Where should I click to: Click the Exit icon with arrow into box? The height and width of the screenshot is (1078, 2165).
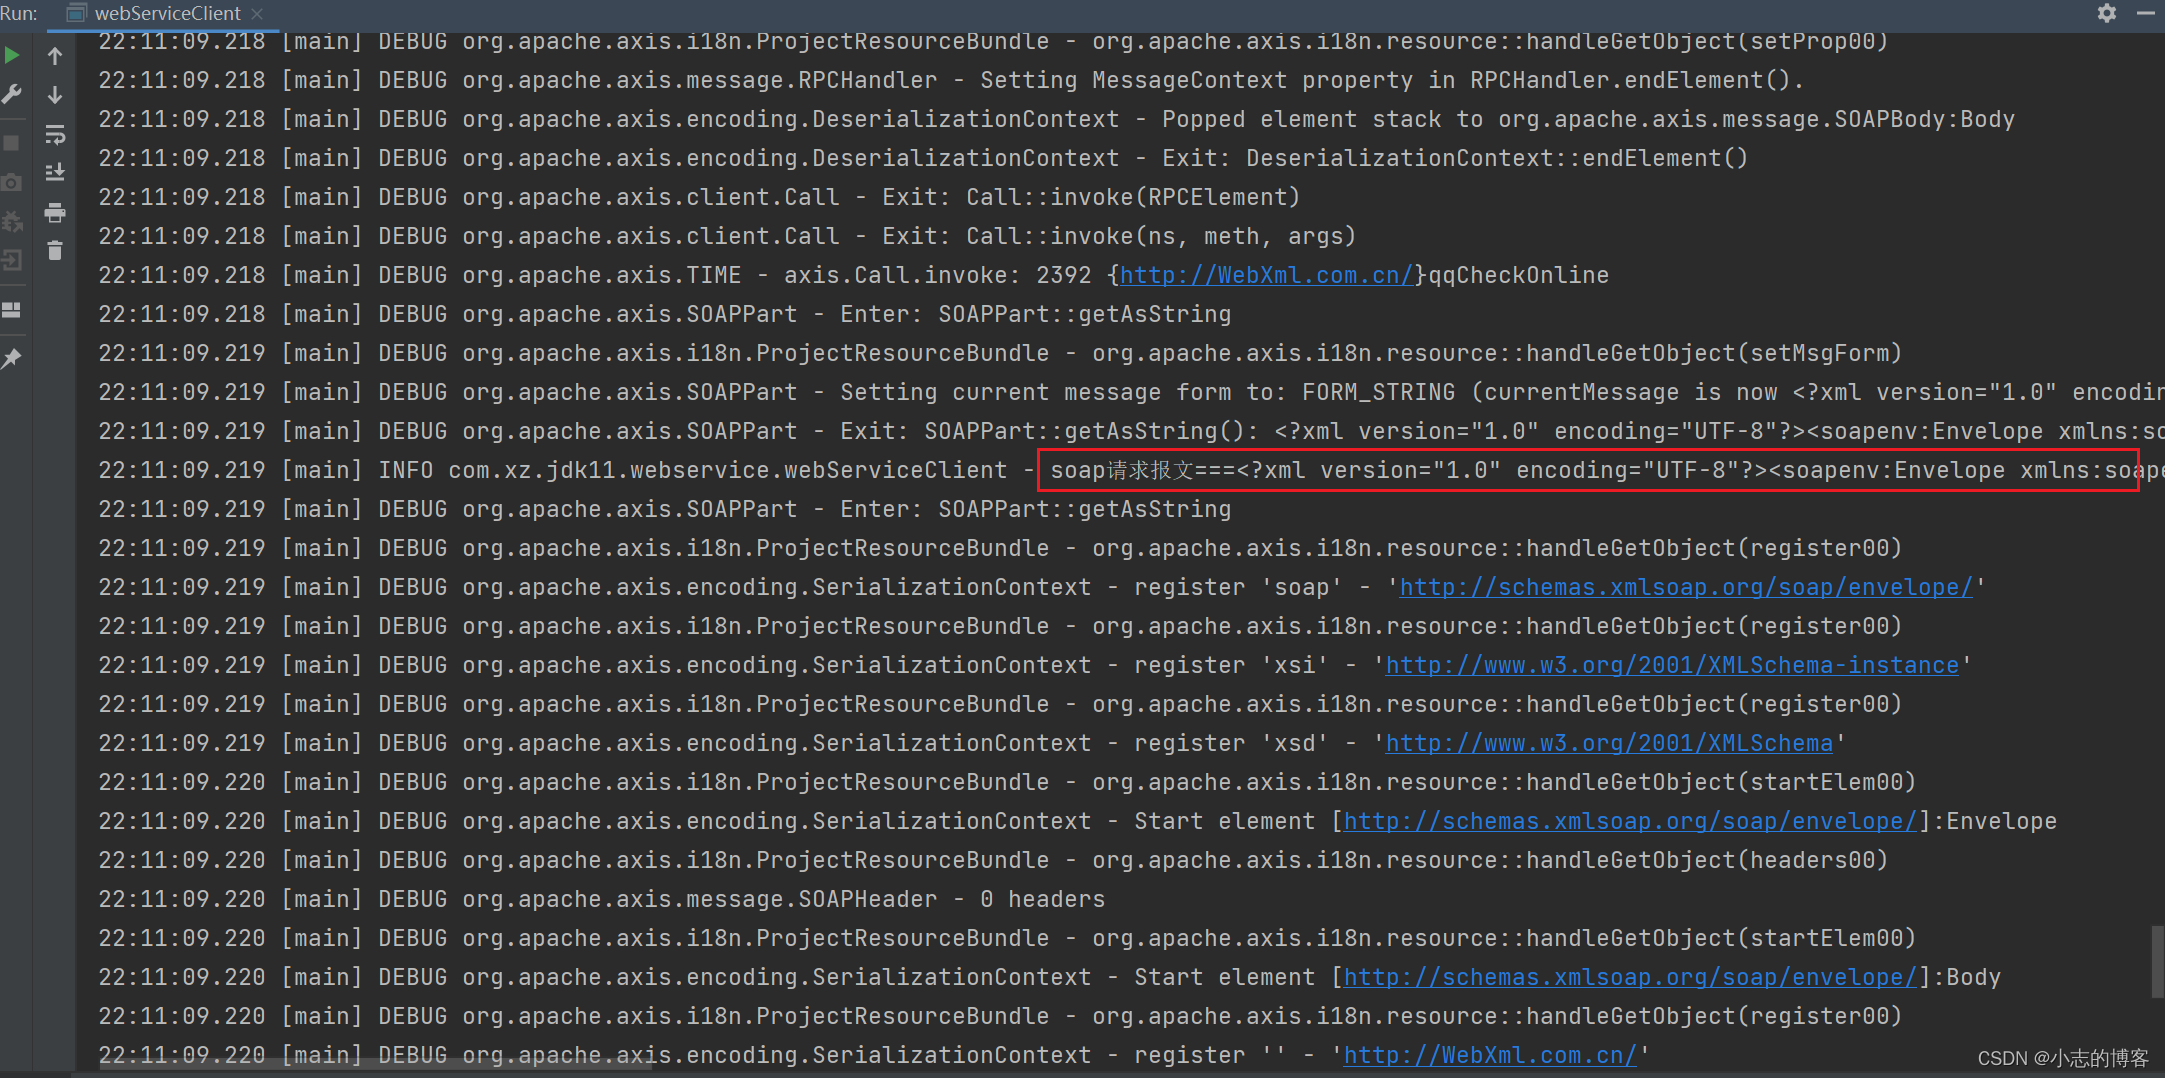[12, 260]
